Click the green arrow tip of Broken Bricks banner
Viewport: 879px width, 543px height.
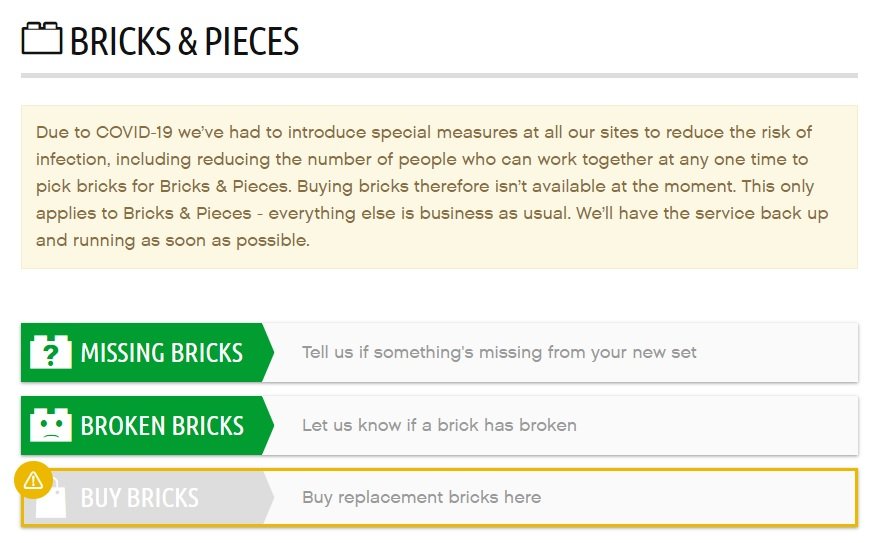pos(267,425)
